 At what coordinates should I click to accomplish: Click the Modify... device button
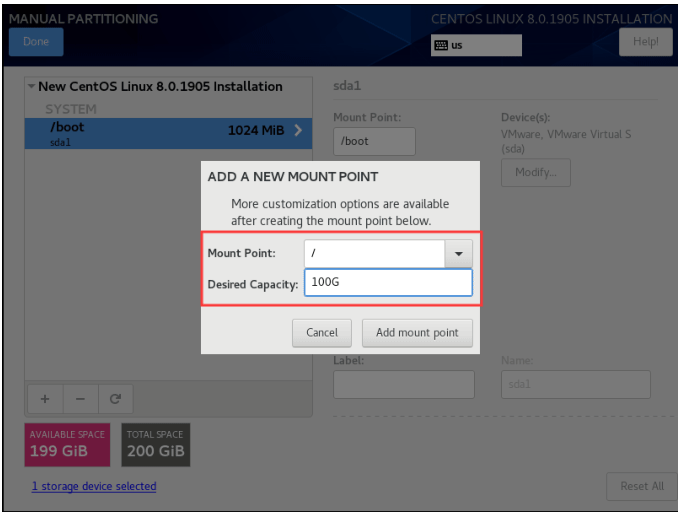(535, 172)
